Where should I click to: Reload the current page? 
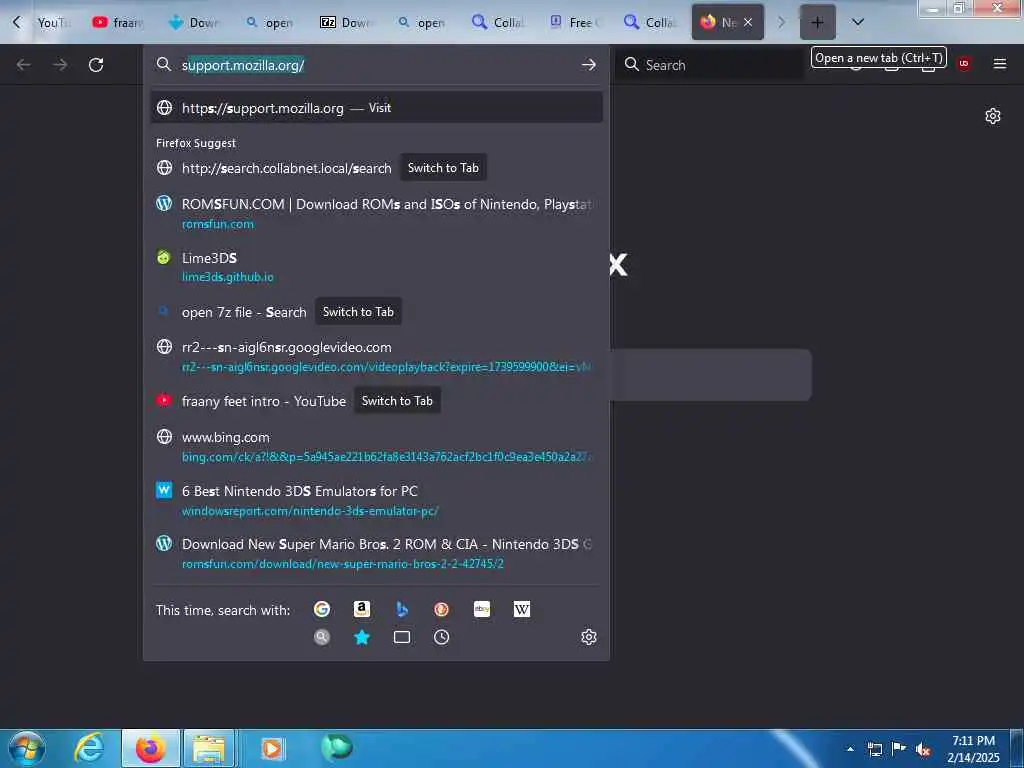point(96,65)
